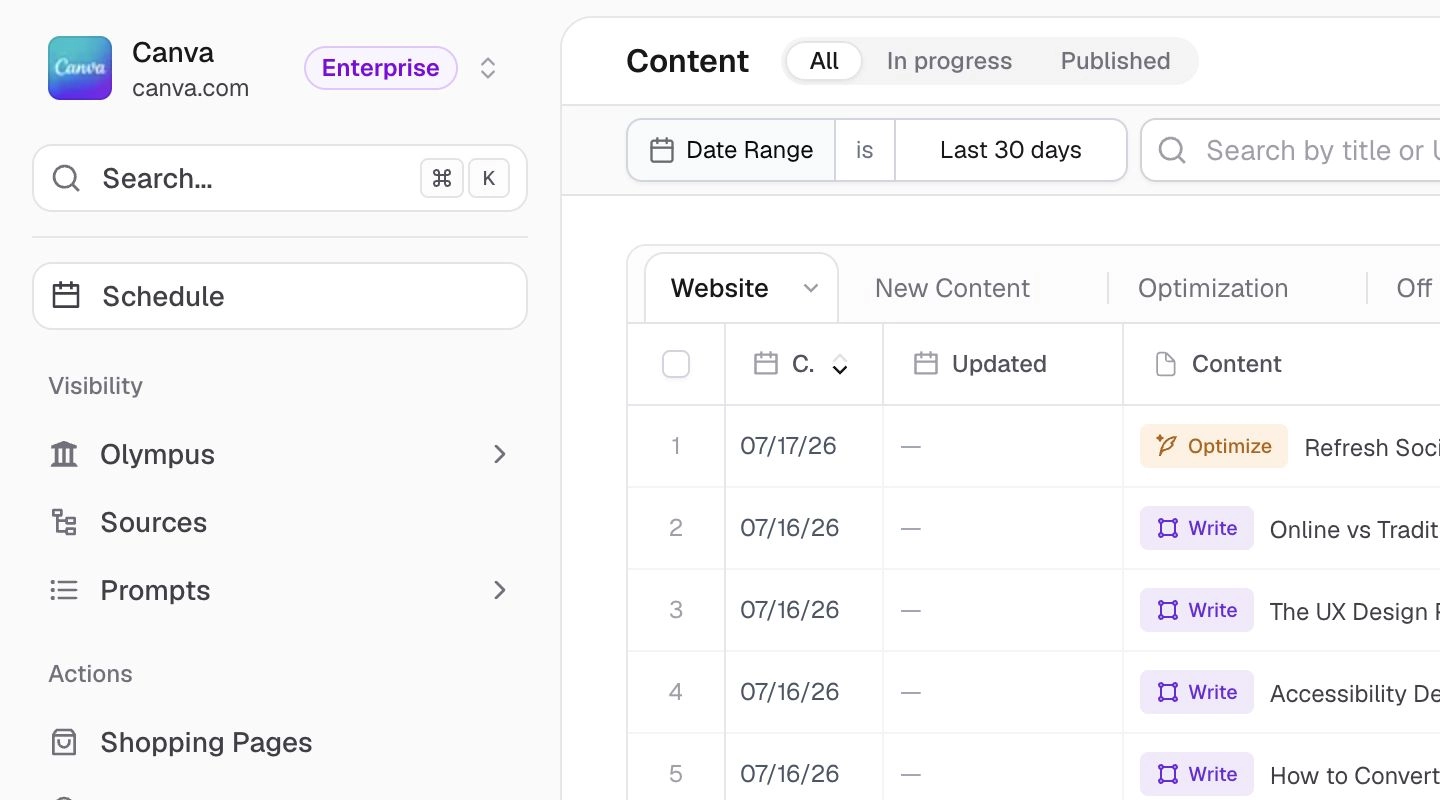Open Olympus in the sidebar

click(x=280, y=454)
